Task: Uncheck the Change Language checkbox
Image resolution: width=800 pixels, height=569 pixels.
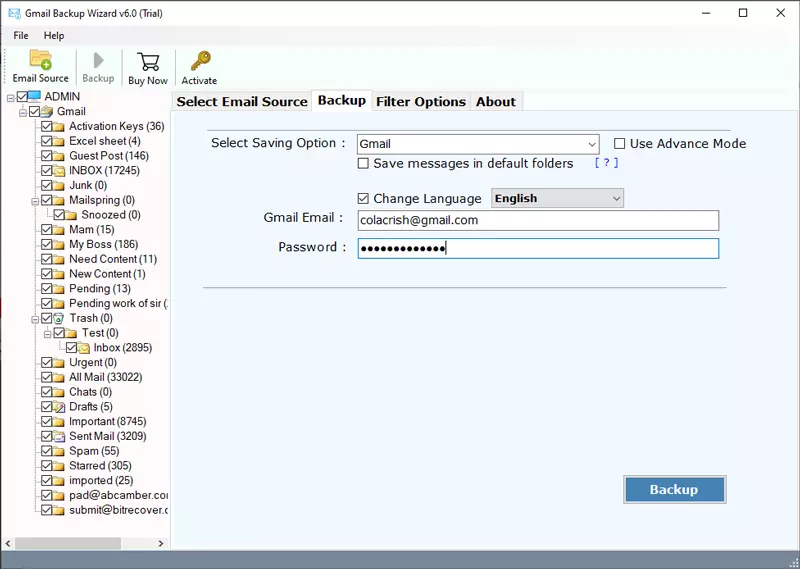Action: coord(363,199)
